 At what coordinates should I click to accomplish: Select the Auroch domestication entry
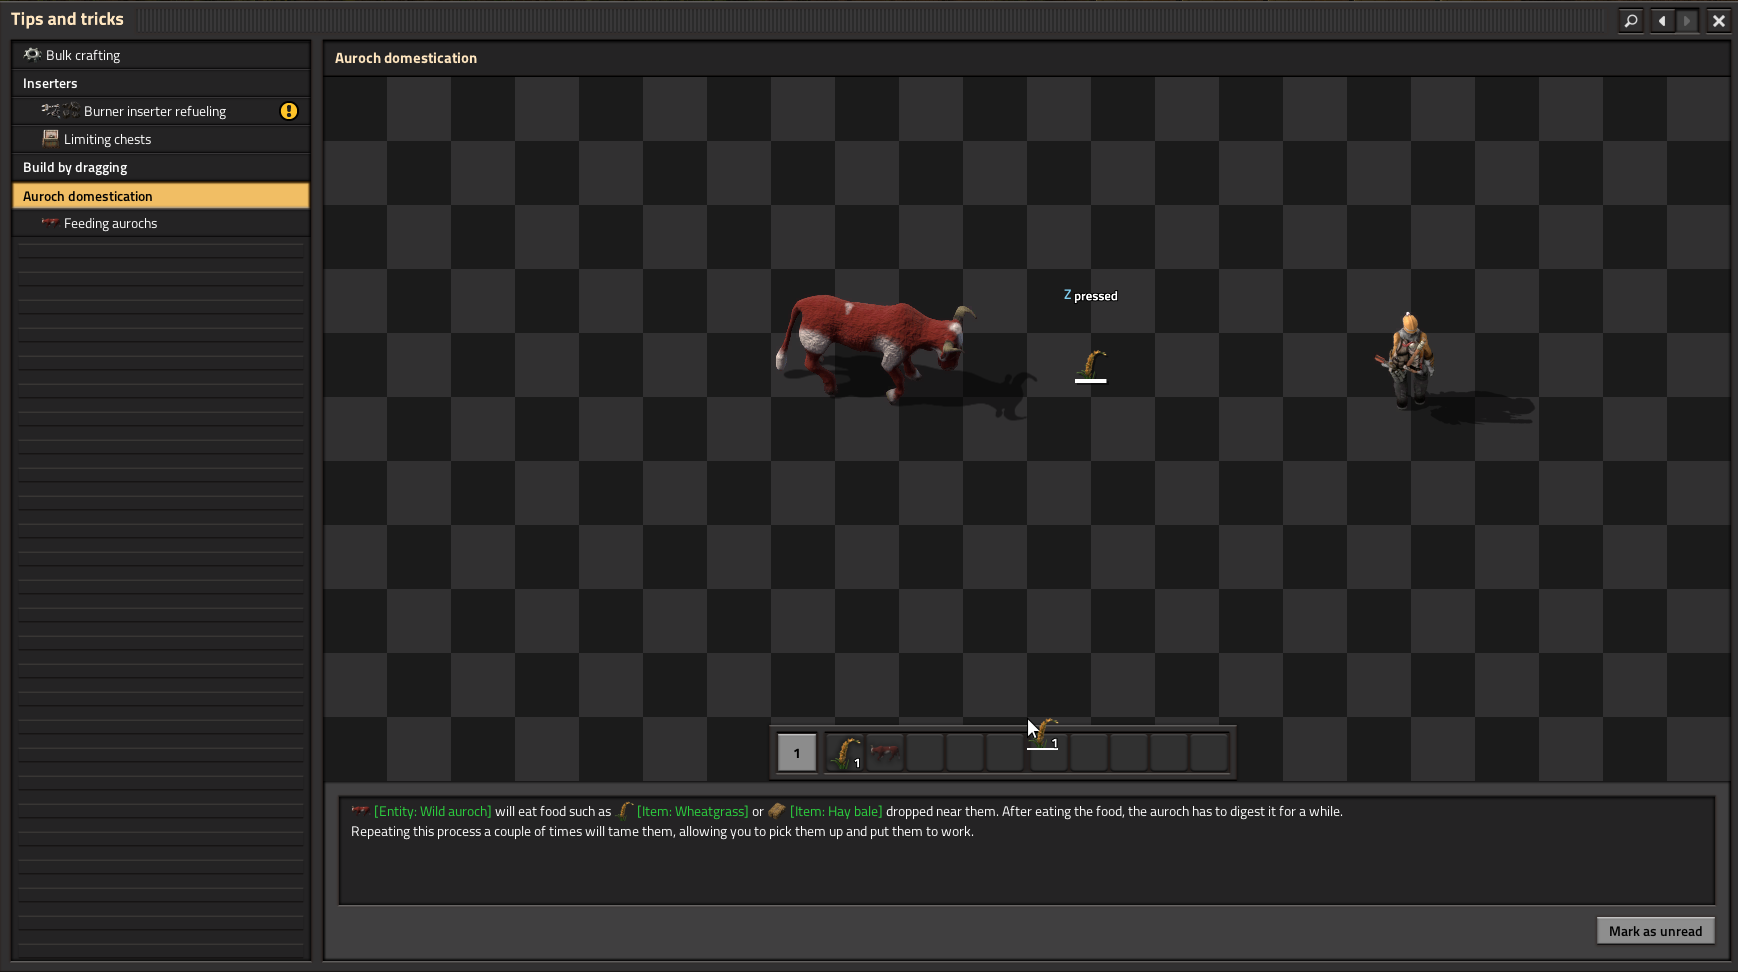[x=161, y=196]
